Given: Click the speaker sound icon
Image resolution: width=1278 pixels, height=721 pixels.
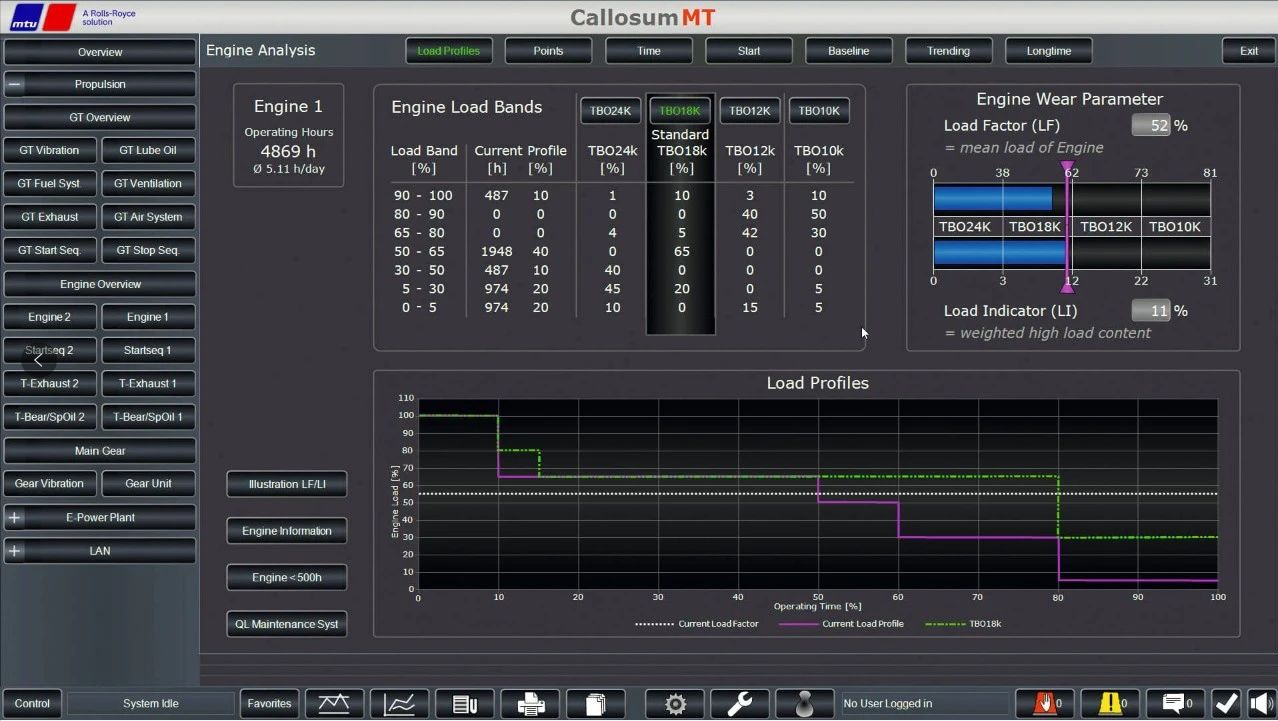Looking at the screenshot, I should [1262, 704].
